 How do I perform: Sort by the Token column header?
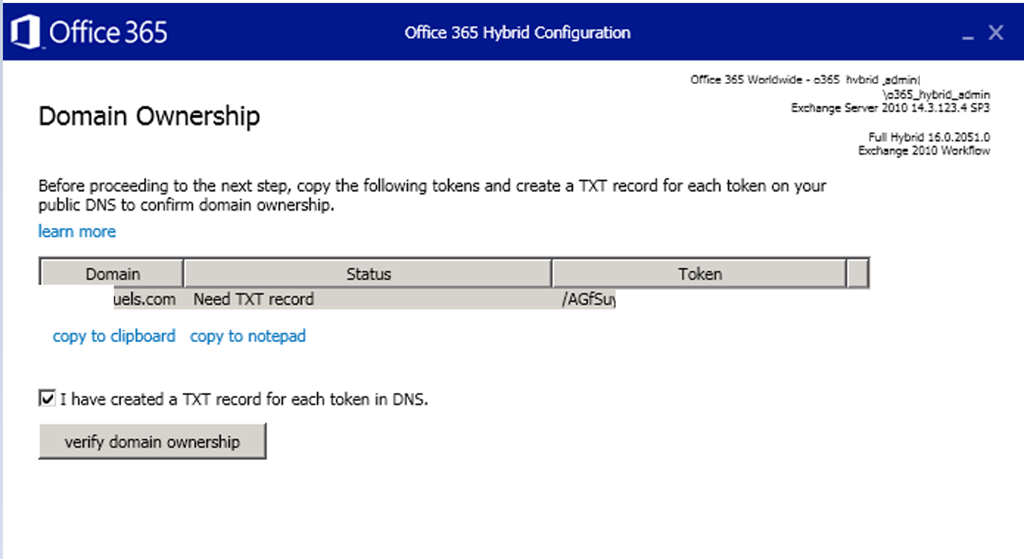(x=699, y=274)
